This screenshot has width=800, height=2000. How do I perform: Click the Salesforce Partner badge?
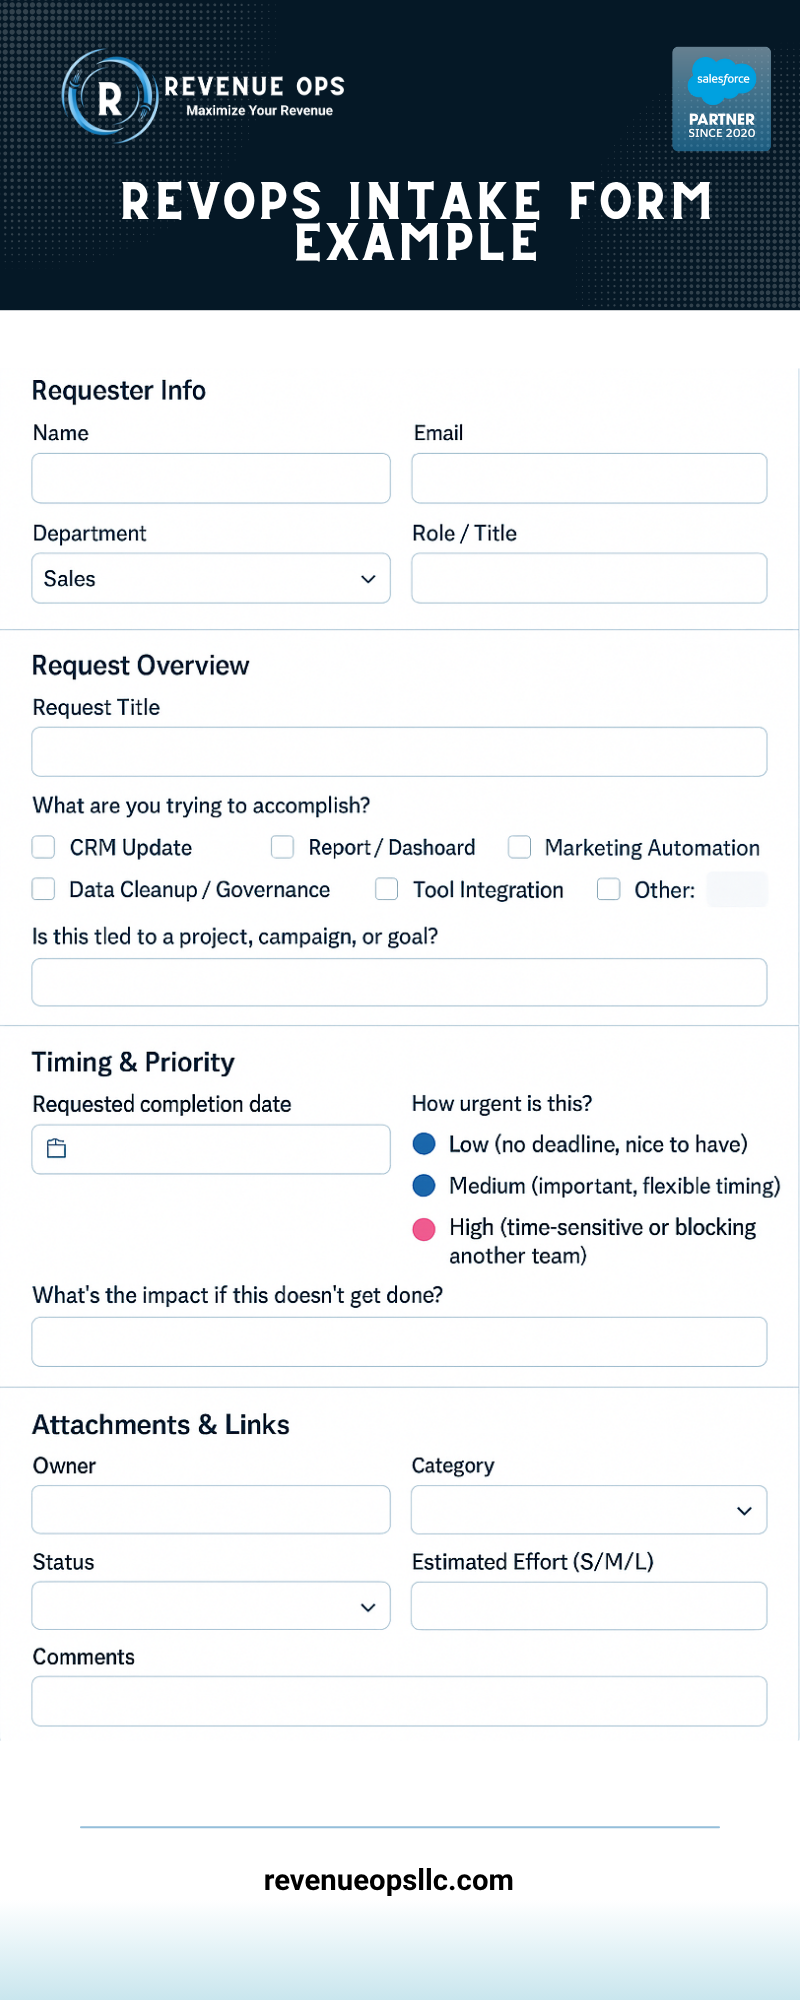click(x=721, y=99)
